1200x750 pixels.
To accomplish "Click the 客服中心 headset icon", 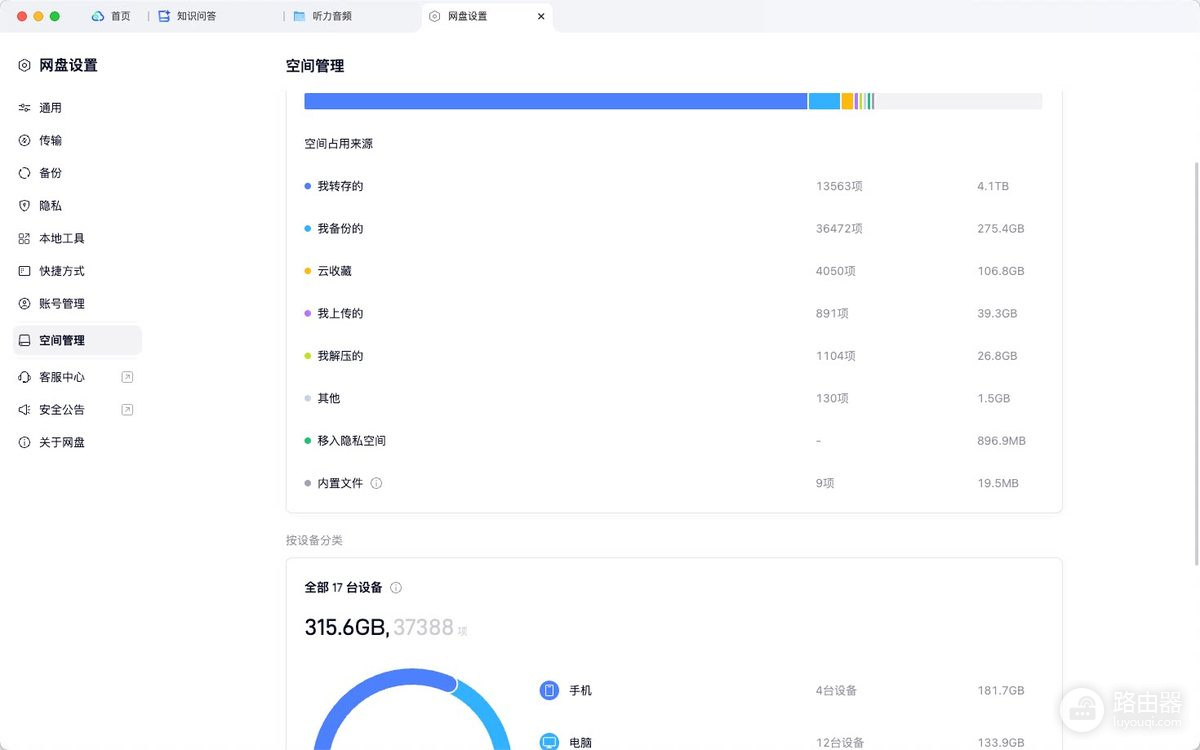I will (24, 378).
